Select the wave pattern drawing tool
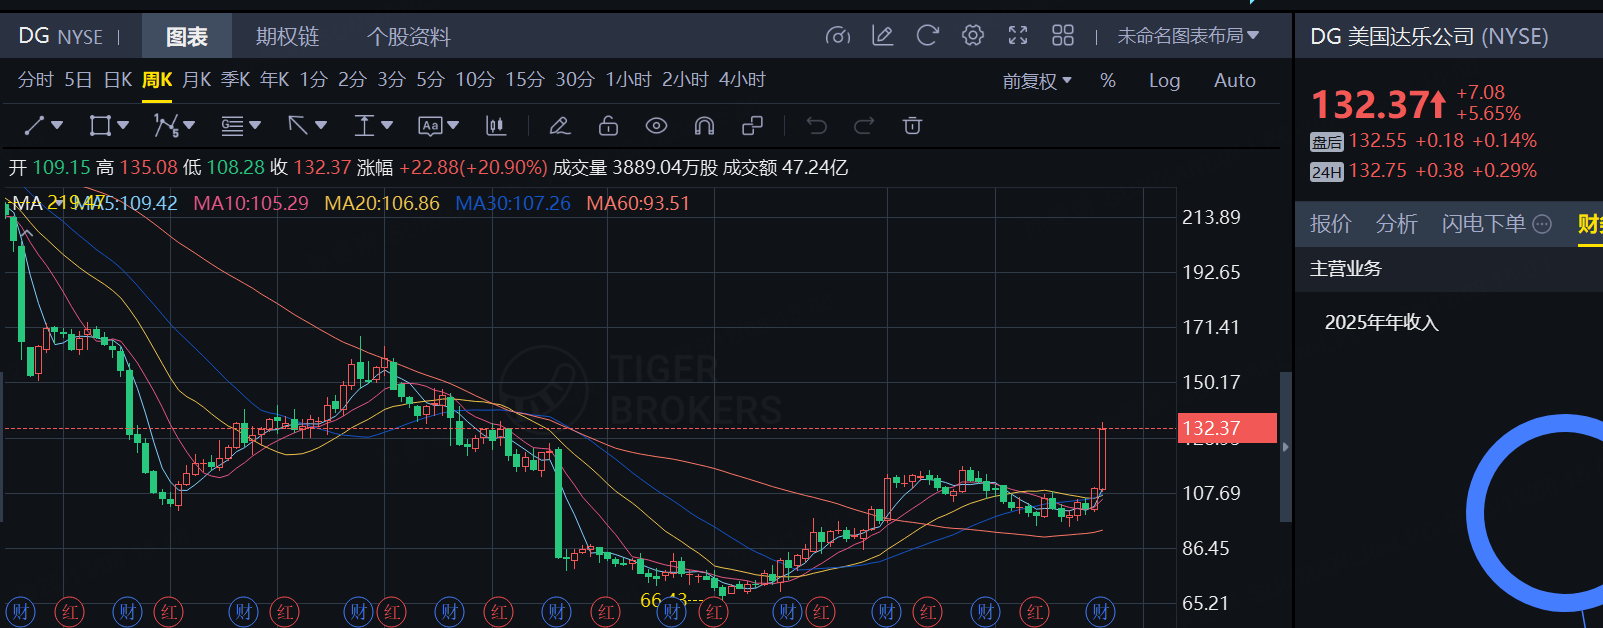Viewport: 1603px width, 628px height. pos(166,126)
